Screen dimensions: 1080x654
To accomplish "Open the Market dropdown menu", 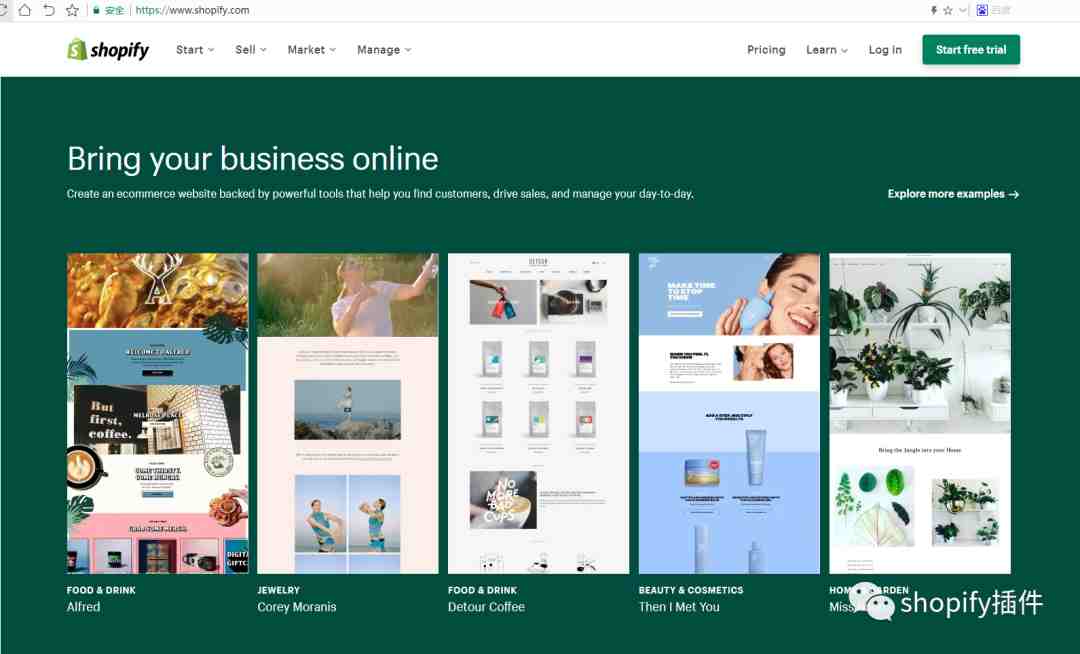I will pyautogui.click(x=312, y=50).
